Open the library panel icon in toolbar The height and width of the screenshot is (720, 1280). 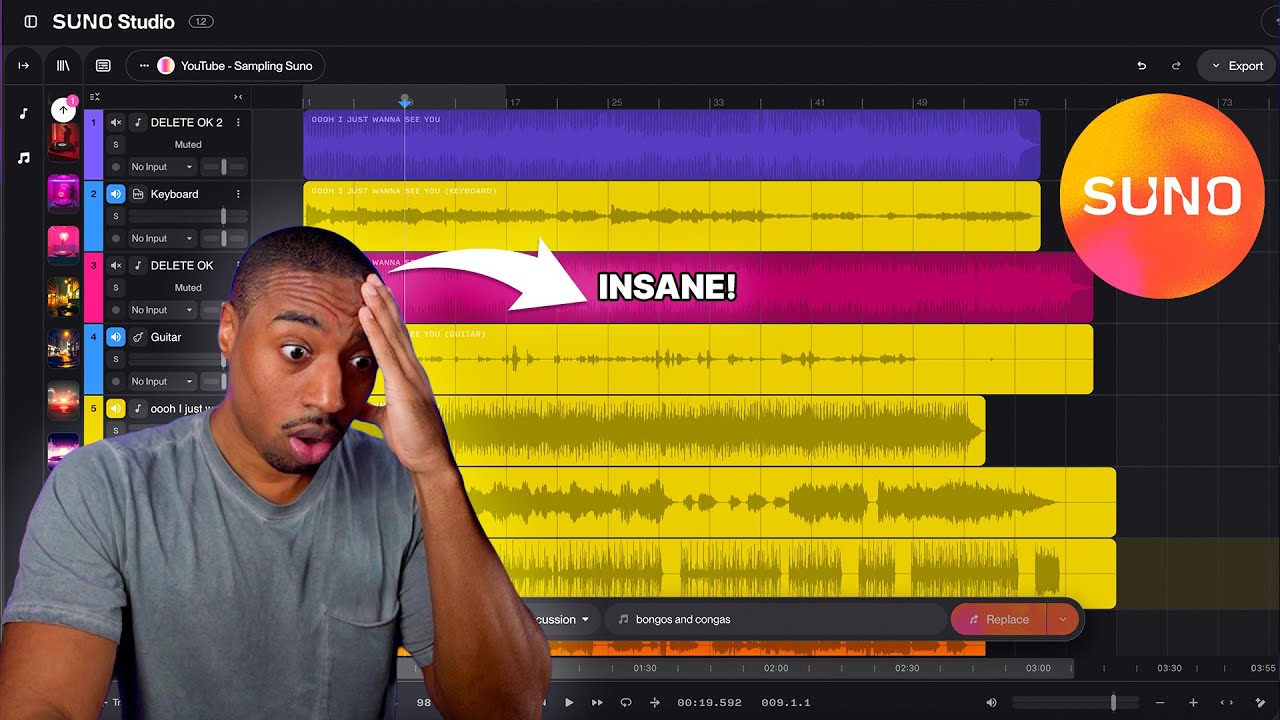point(63,66)
